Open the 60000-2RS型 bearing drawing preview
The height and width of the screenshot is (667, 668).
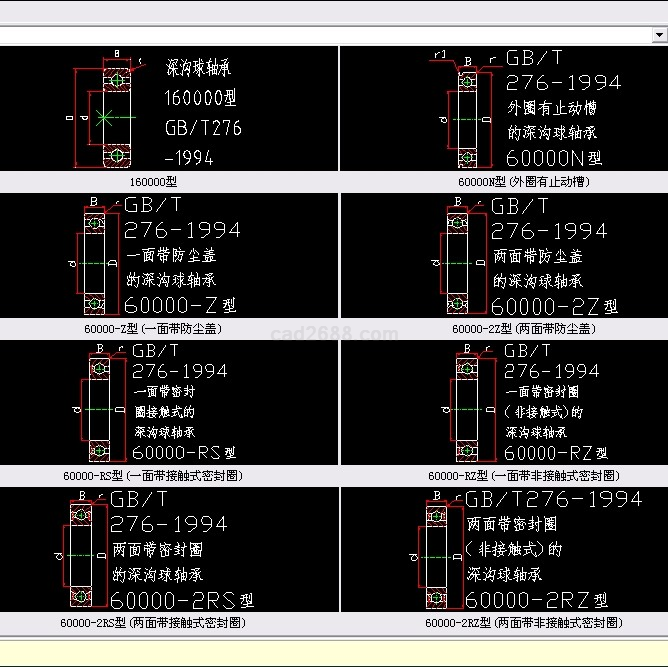pos(168,550)
